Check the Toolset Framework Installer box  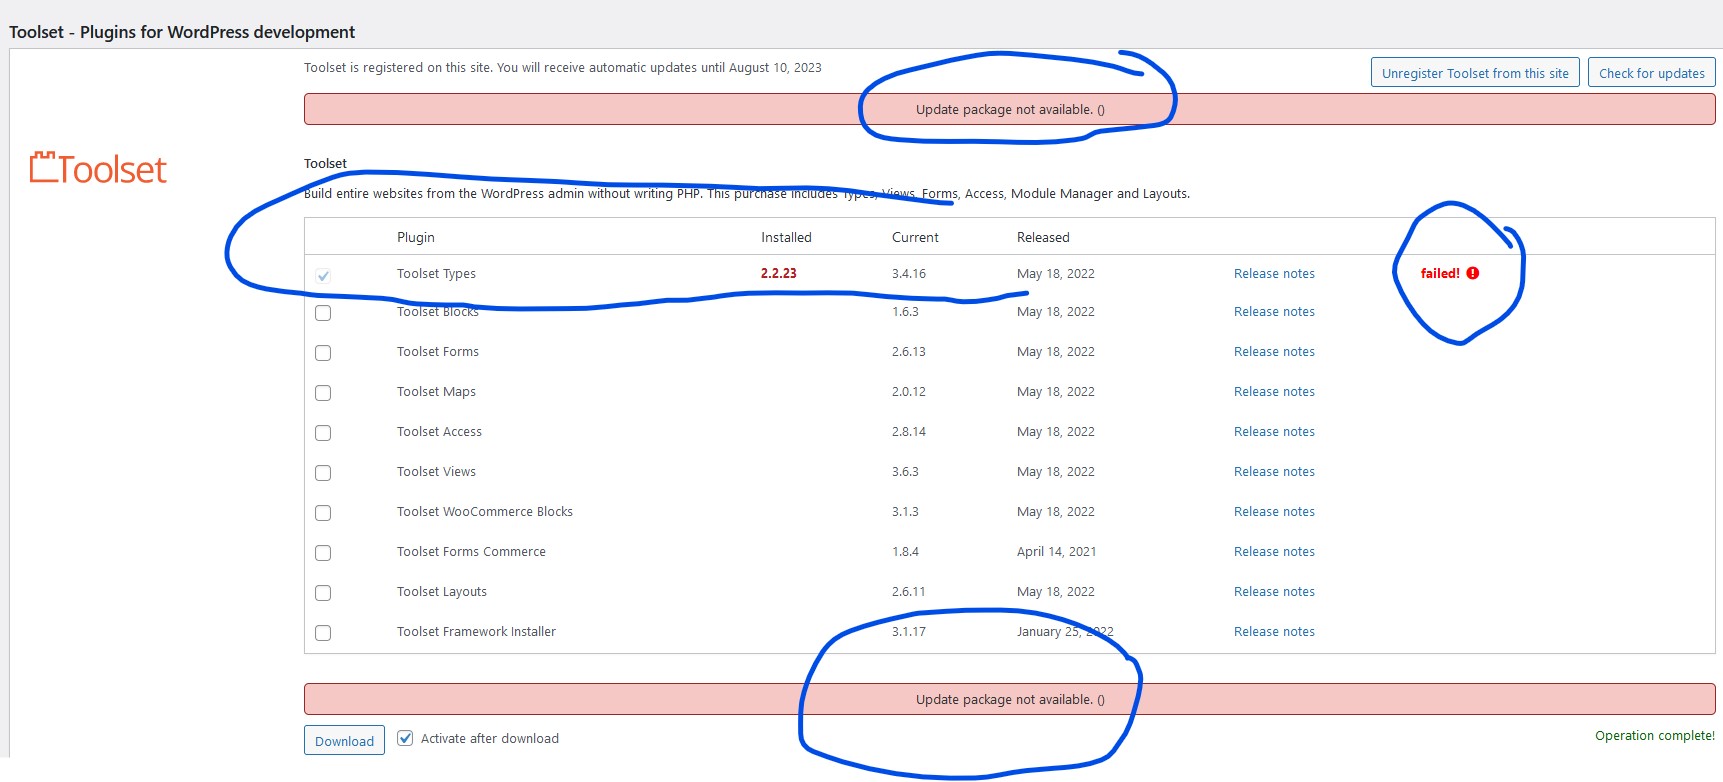click(323, 633)
